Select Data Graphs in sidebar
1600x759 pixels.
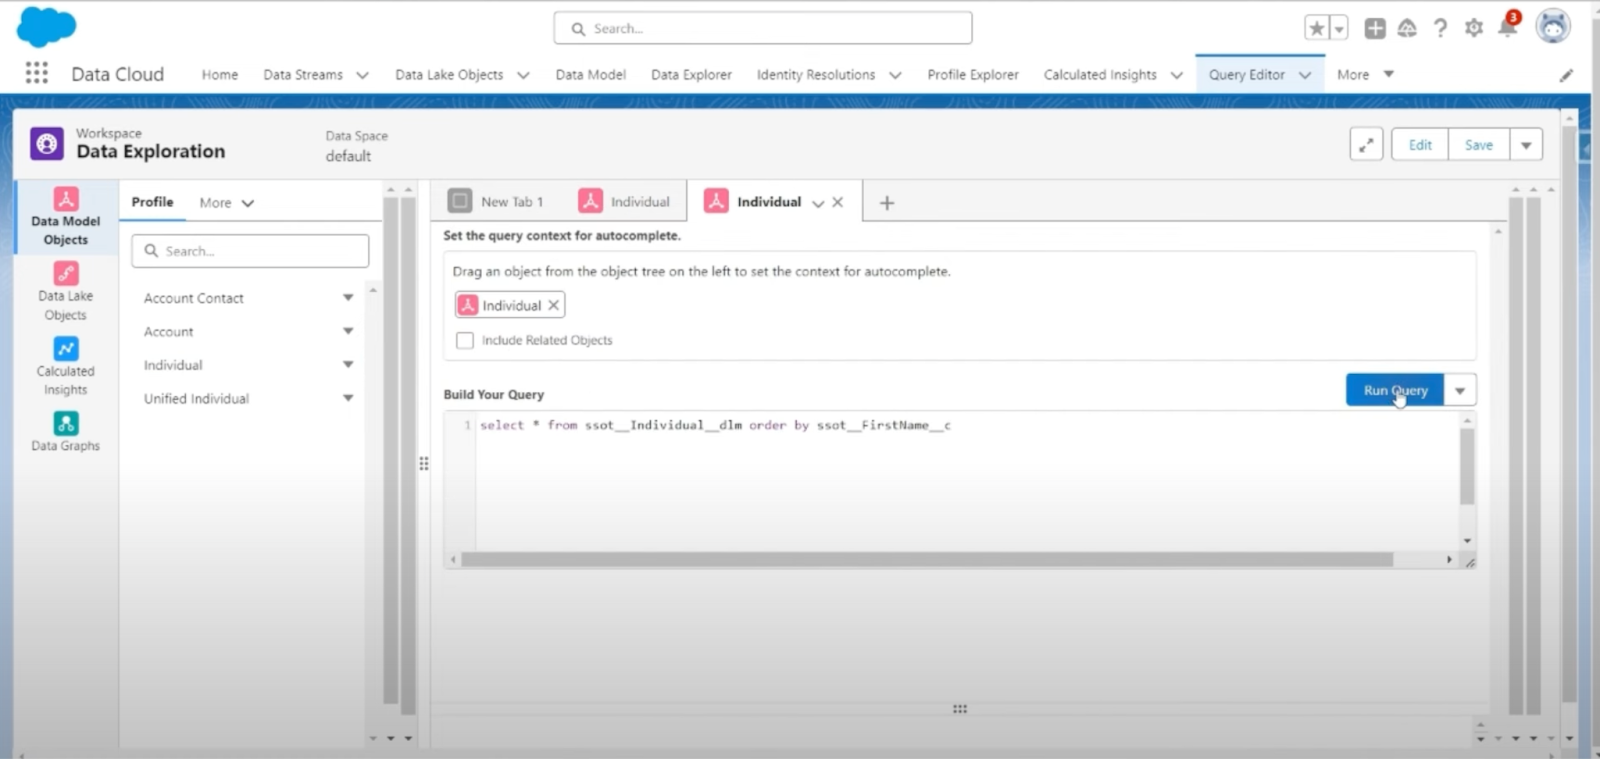pos(66,432)
